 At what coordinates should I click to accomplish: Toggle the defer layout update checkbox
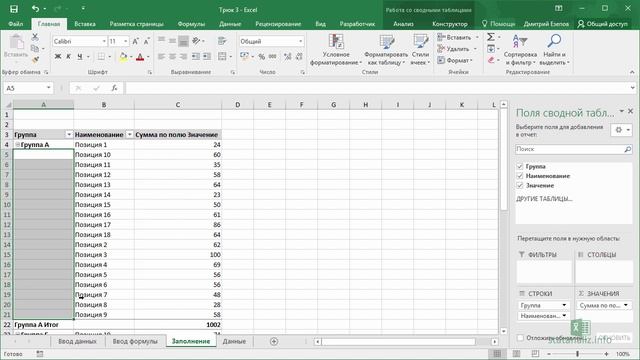pyautogui.click(x=520, y=338)
